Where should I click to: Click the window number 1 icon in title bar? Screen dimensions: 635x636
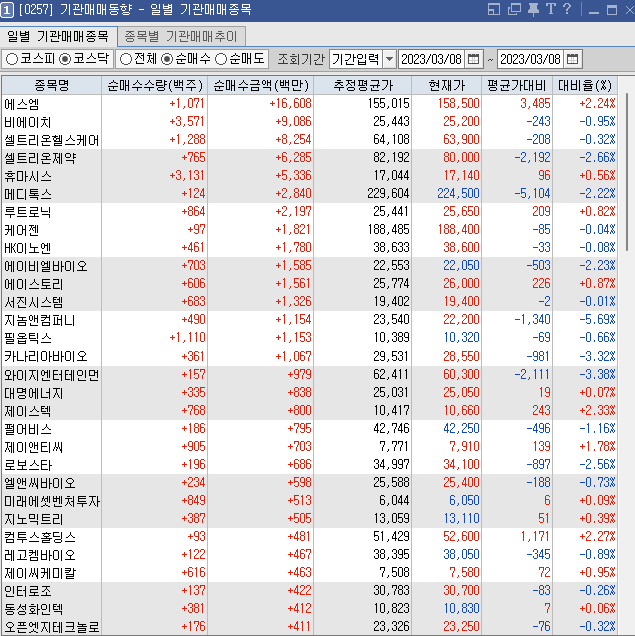coord(7,10)
